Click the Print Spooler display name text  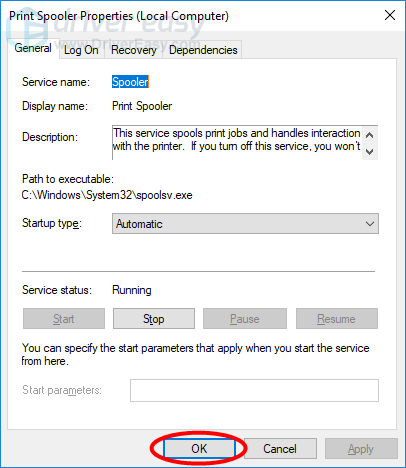(x=142, y=106)
